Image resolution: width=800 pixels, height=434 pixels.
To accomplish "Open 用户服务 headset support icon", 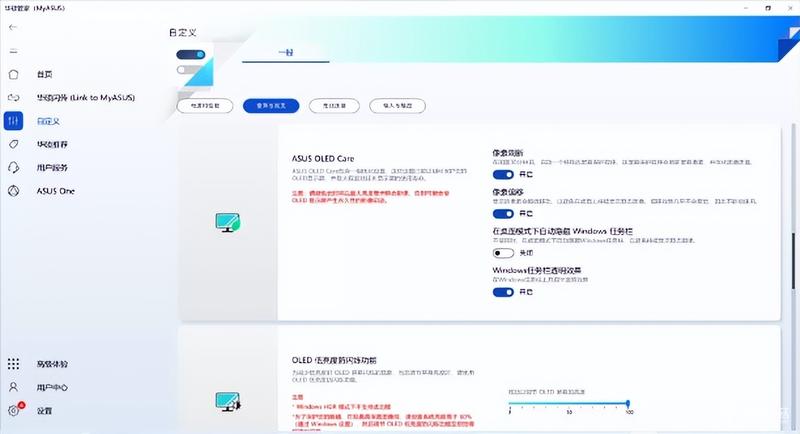I will coord(14,167).
